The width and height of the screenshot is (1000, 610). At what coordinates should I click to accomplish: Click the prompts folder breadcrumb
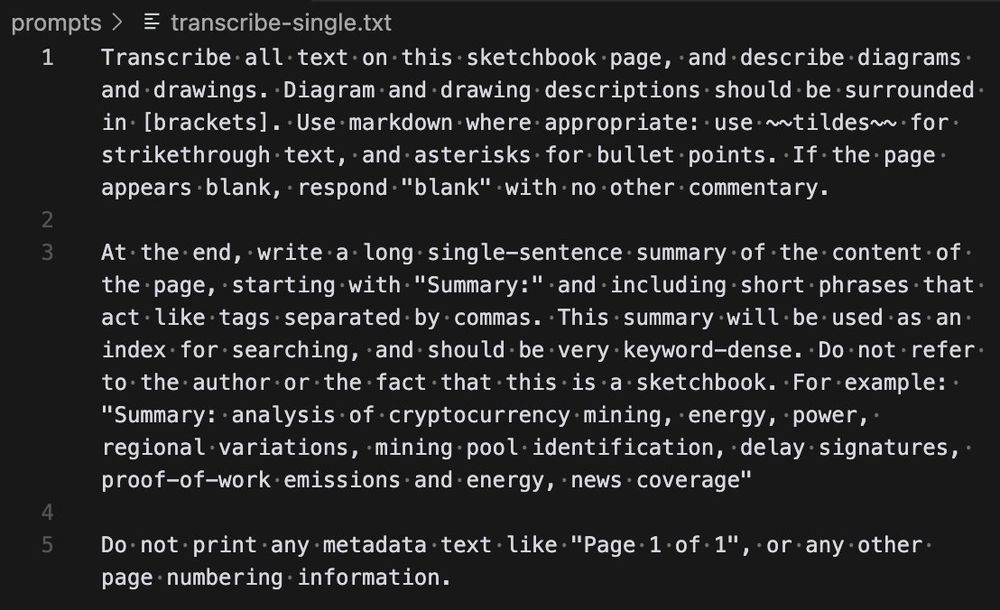[x=56, y=22]
